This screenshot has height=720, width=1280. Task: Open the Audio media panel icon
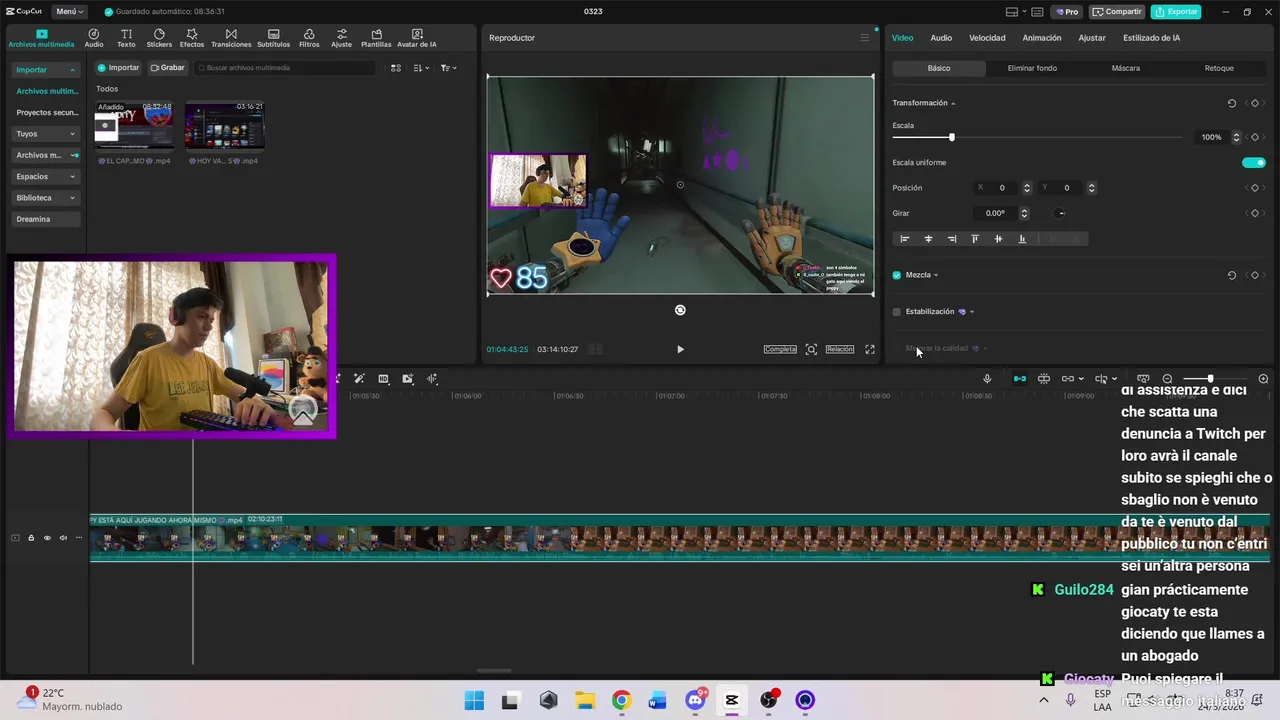pos(94,38)
